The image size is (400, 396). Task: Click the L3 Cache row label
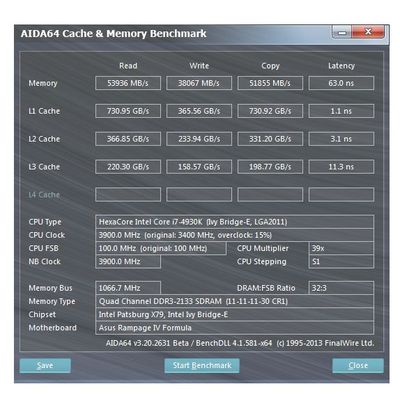pos(44,167)
